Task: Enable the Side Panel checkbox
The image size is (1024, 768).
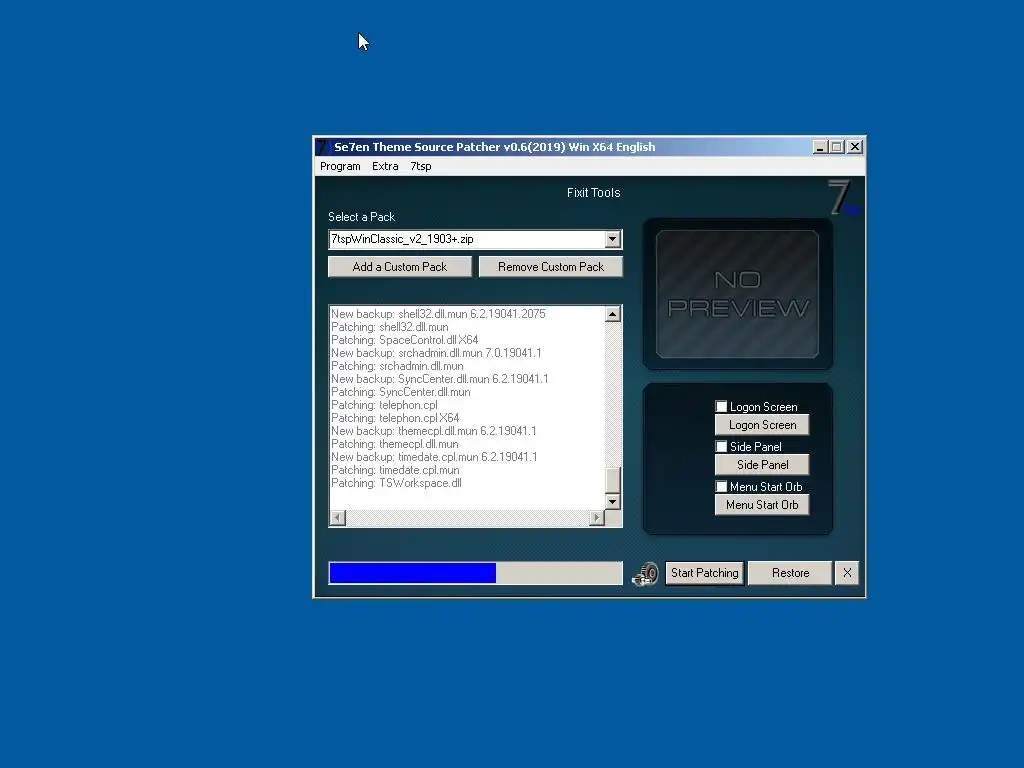Action: pos(721,447)
